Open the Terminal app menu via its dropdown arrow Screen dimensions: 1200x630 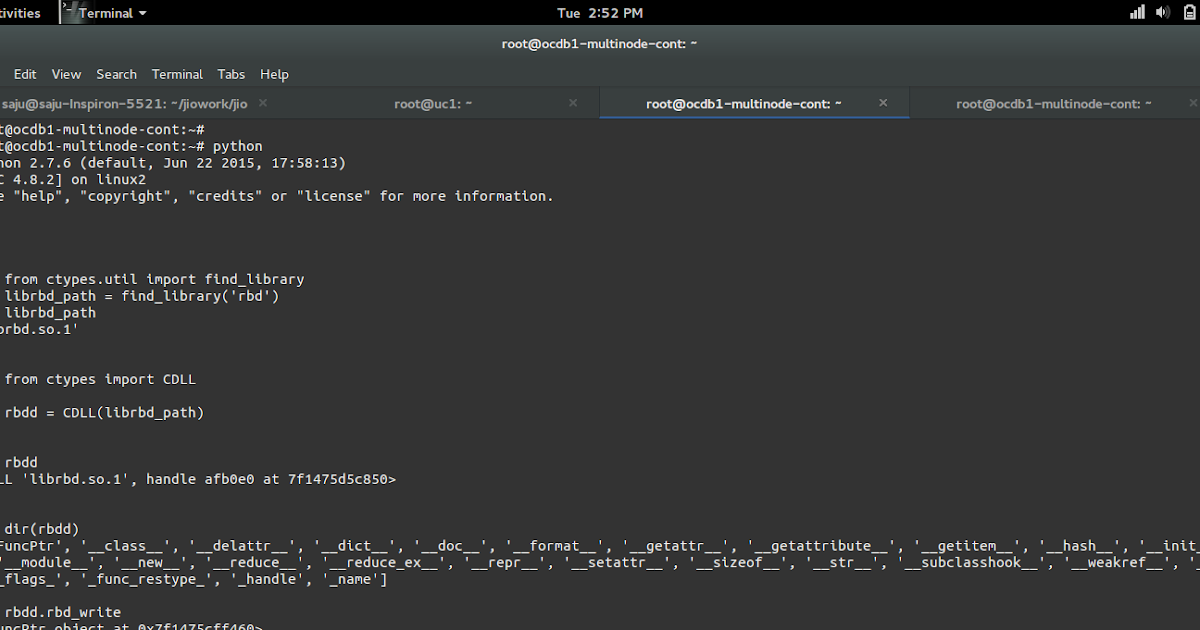pos(140,12)
